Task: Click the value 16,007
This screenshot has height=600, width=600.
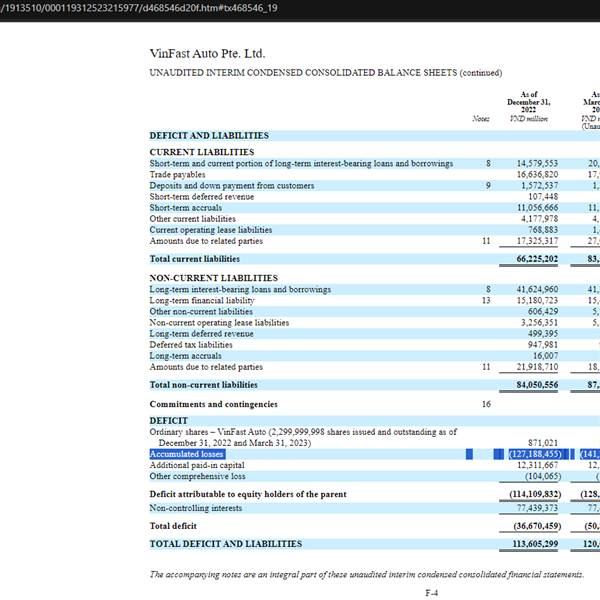Action: [545, 356]
